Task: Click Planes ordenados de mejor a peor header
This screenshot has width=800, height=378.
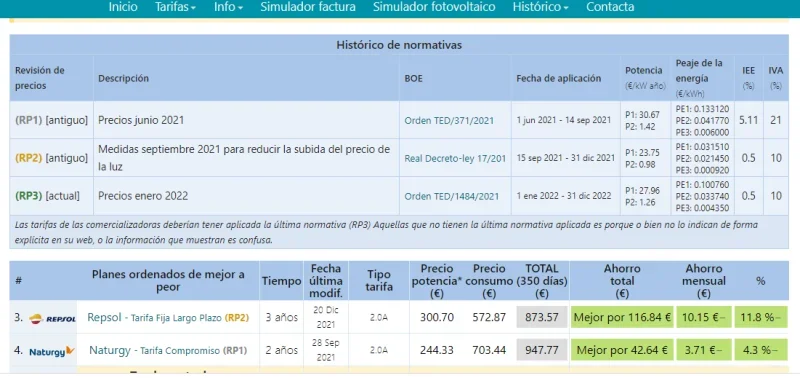Action: coord(168,281)
